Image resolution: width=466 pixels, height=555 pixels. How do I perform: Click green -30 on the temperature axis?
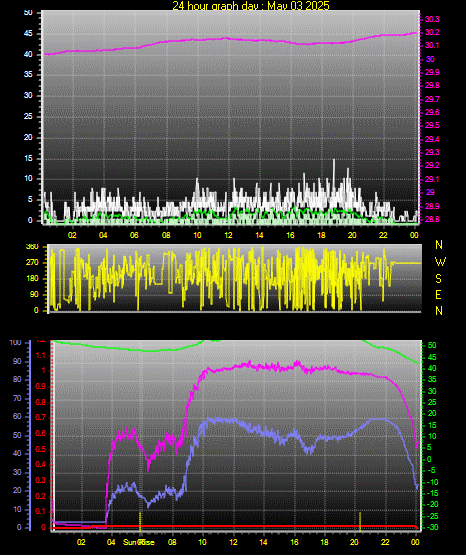point(432,527)
